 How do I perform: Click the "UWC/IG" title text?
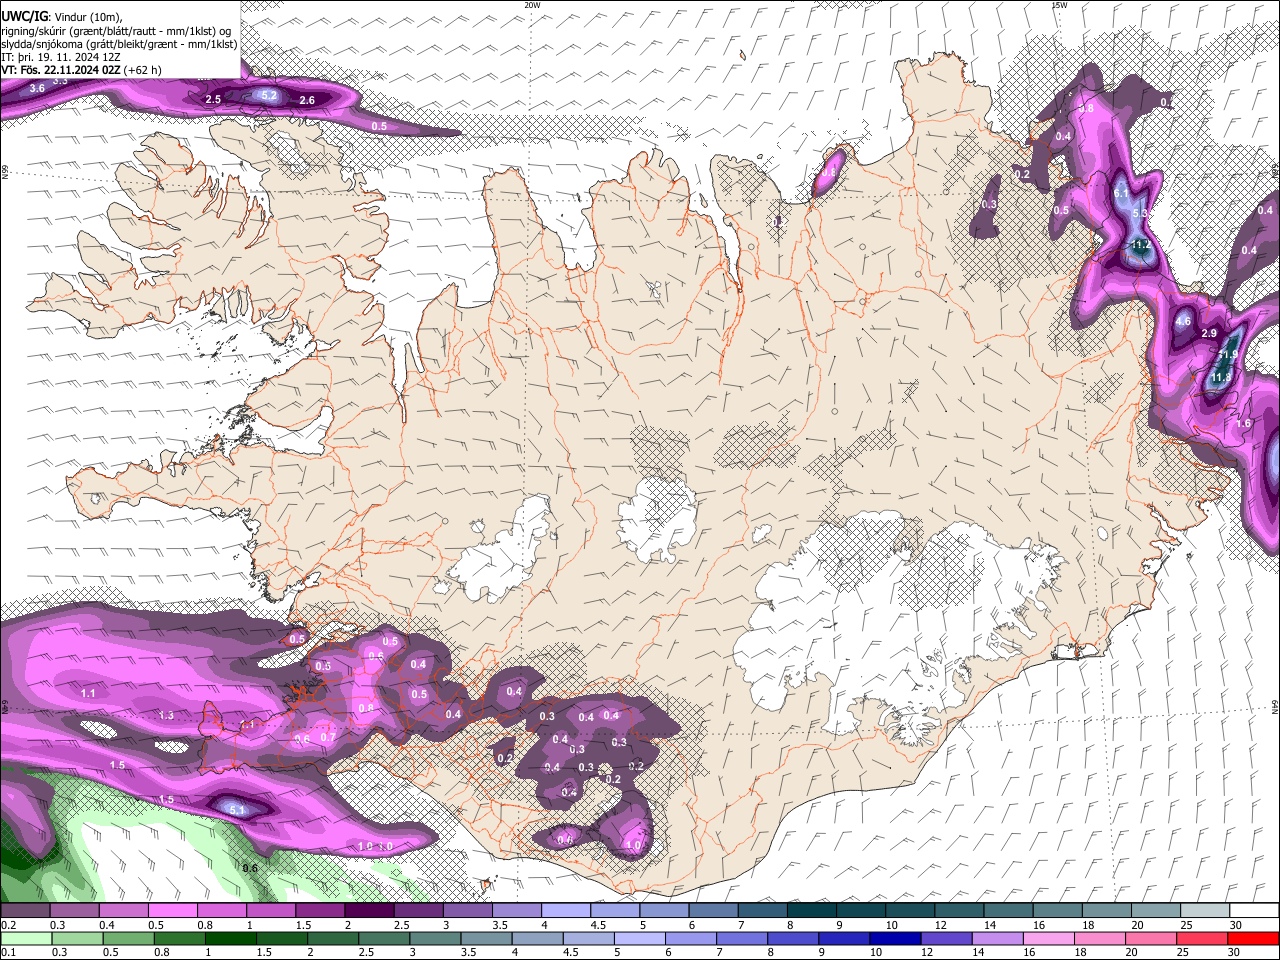24,16
